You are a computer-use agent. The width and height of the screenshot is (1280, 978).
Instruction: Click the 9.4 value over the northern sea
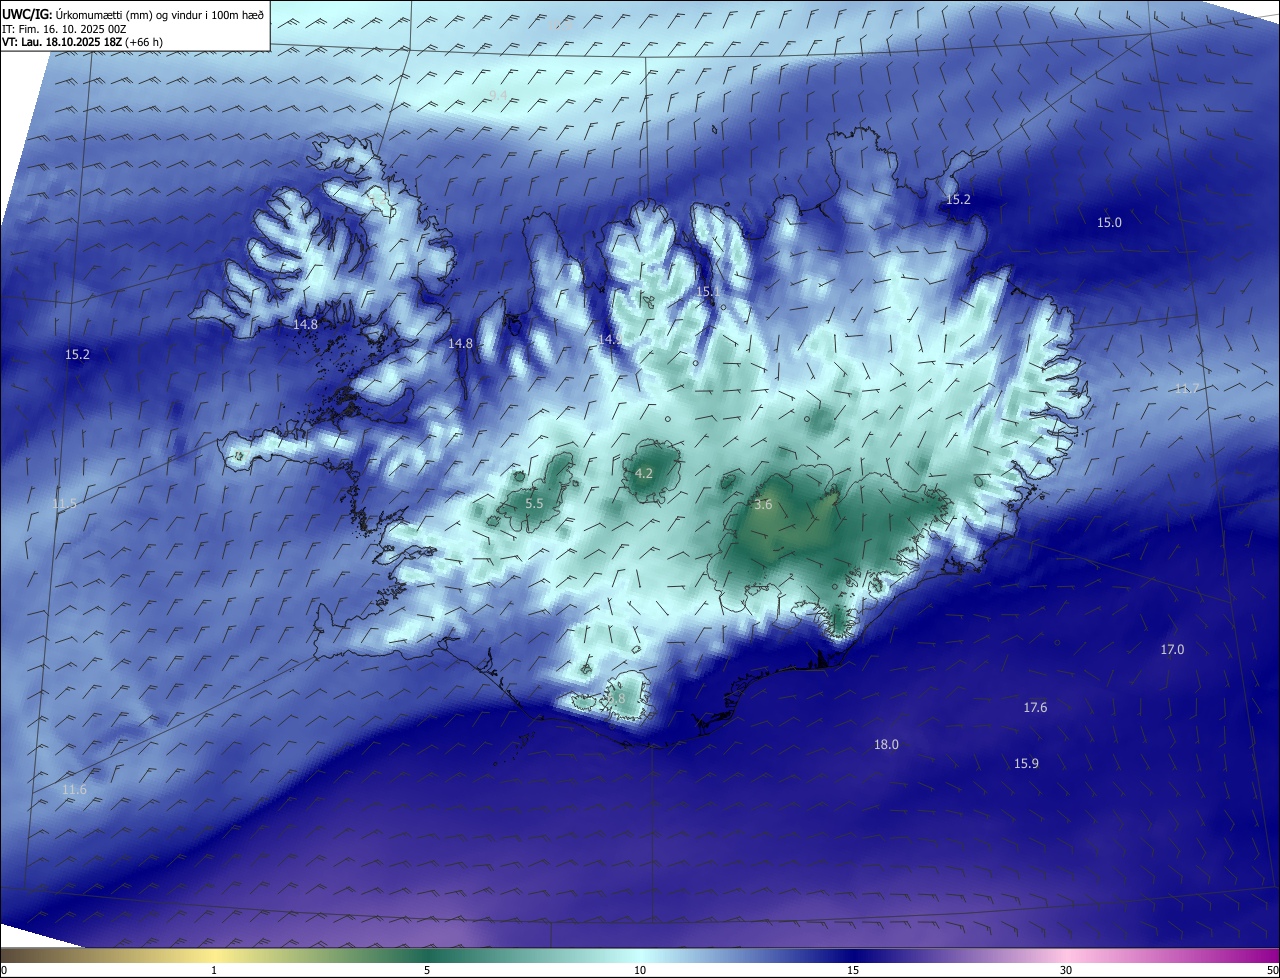coord(498,95)
